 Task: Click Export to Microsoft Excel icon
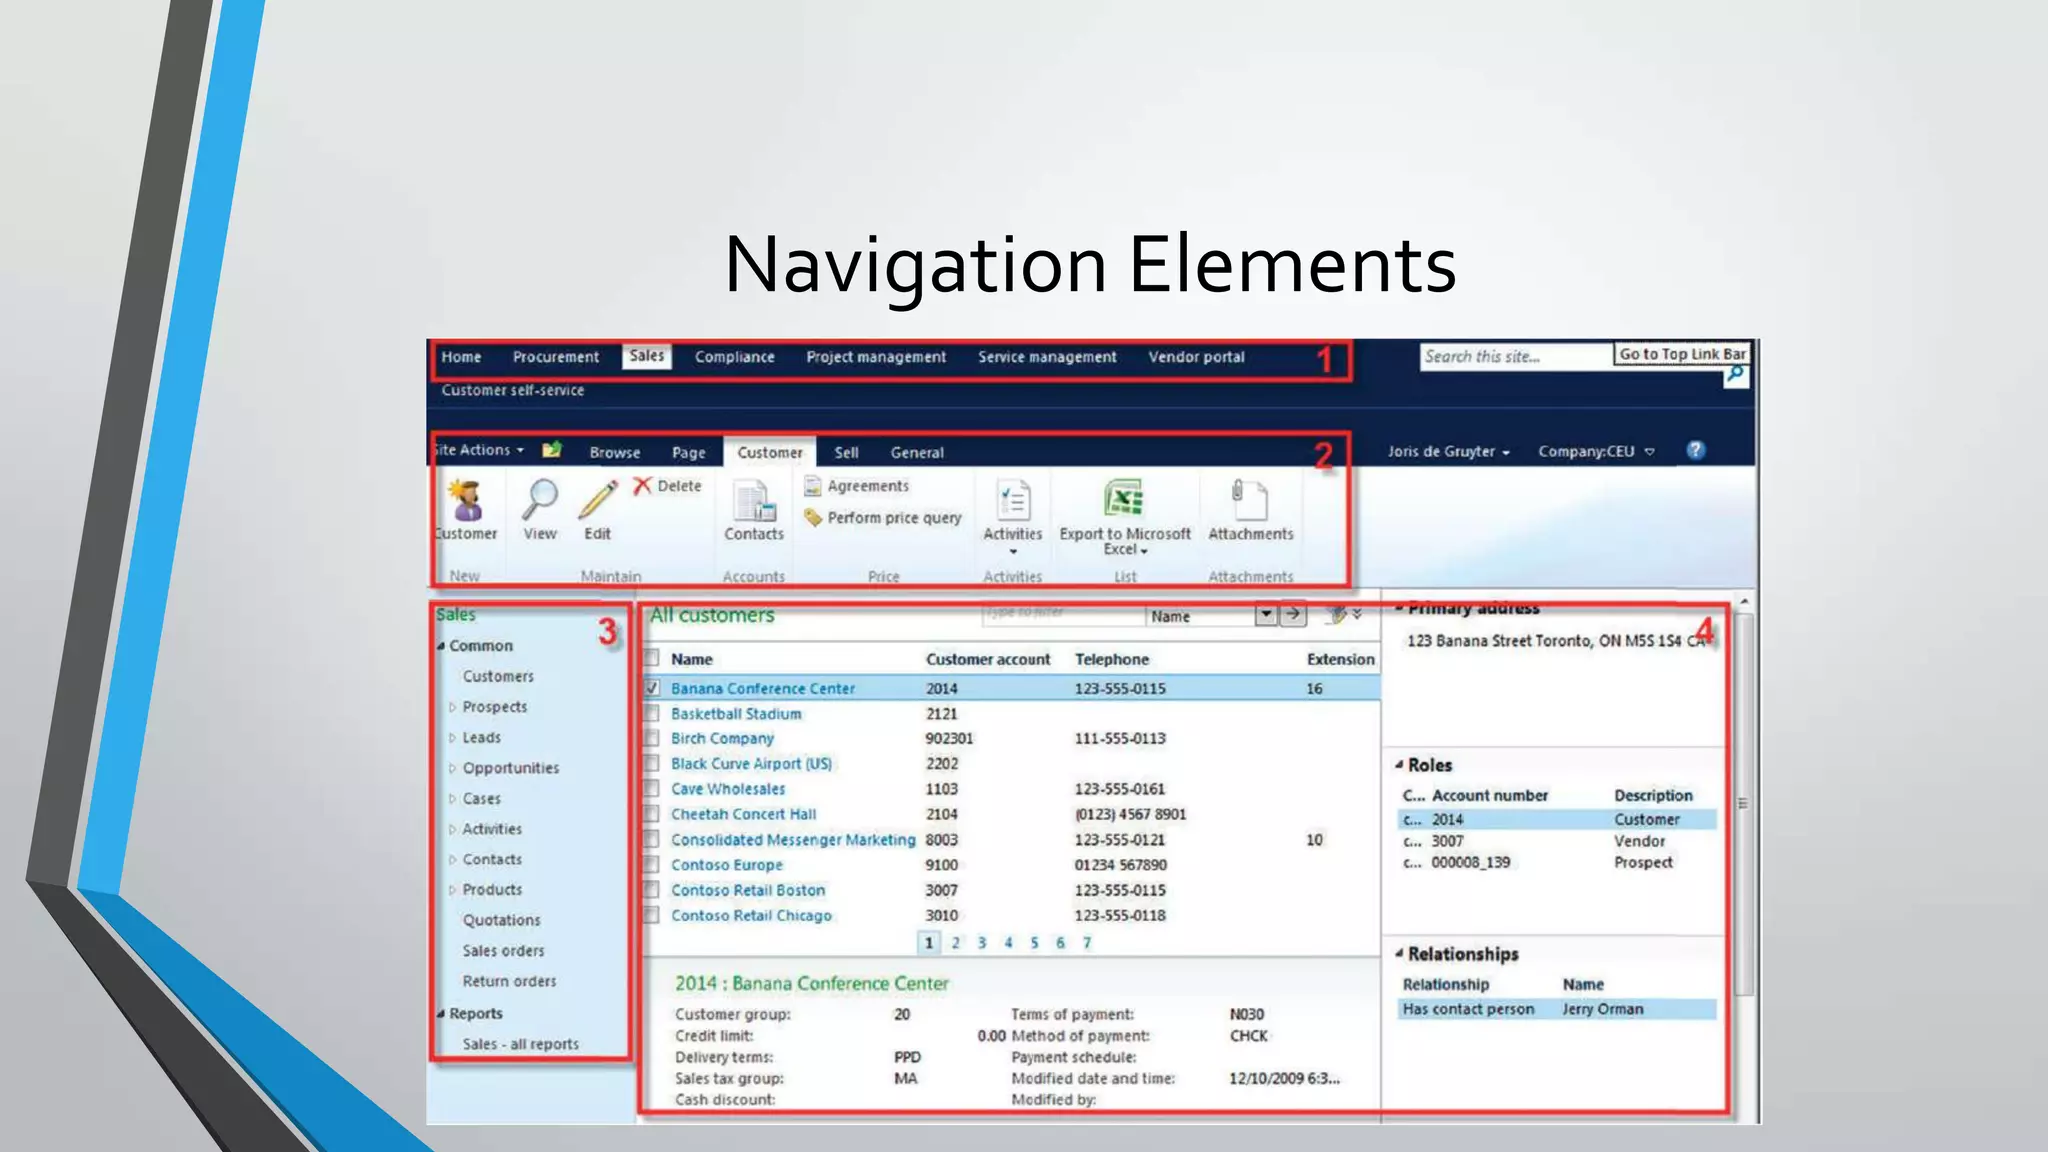(x=1125, y=499)
